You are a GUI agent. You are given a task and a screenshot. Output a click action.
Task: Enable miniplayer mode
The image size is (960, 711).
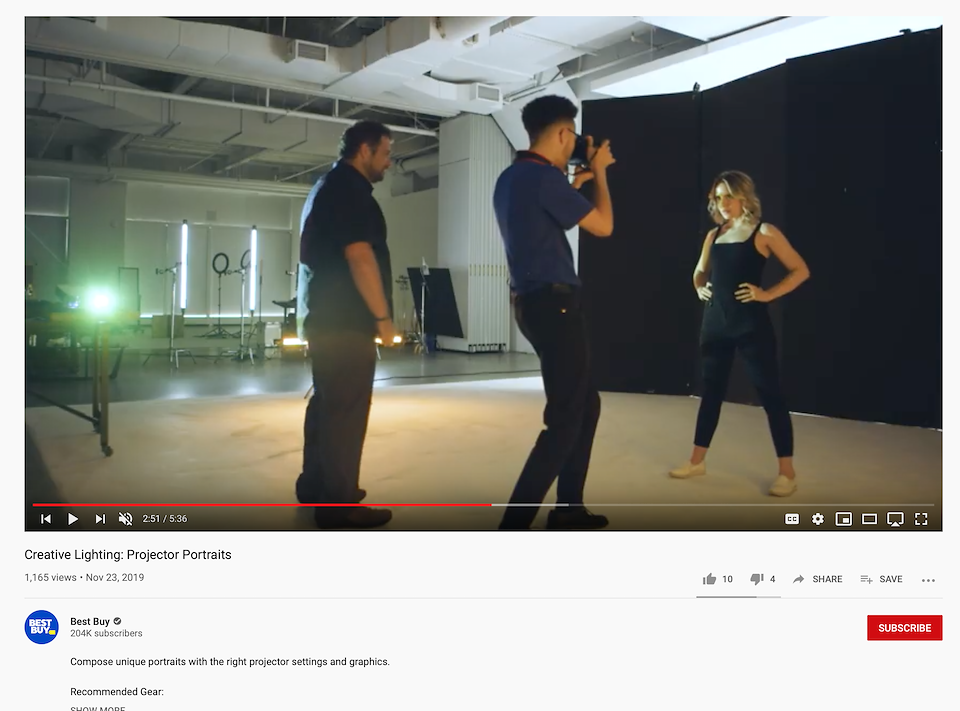844,519
